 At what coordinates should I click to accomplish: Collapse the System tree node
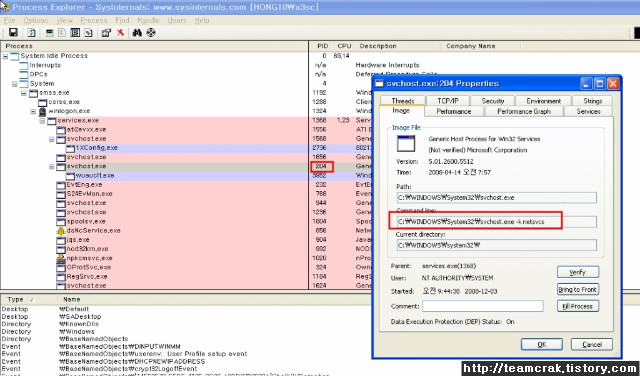(15, 84)
